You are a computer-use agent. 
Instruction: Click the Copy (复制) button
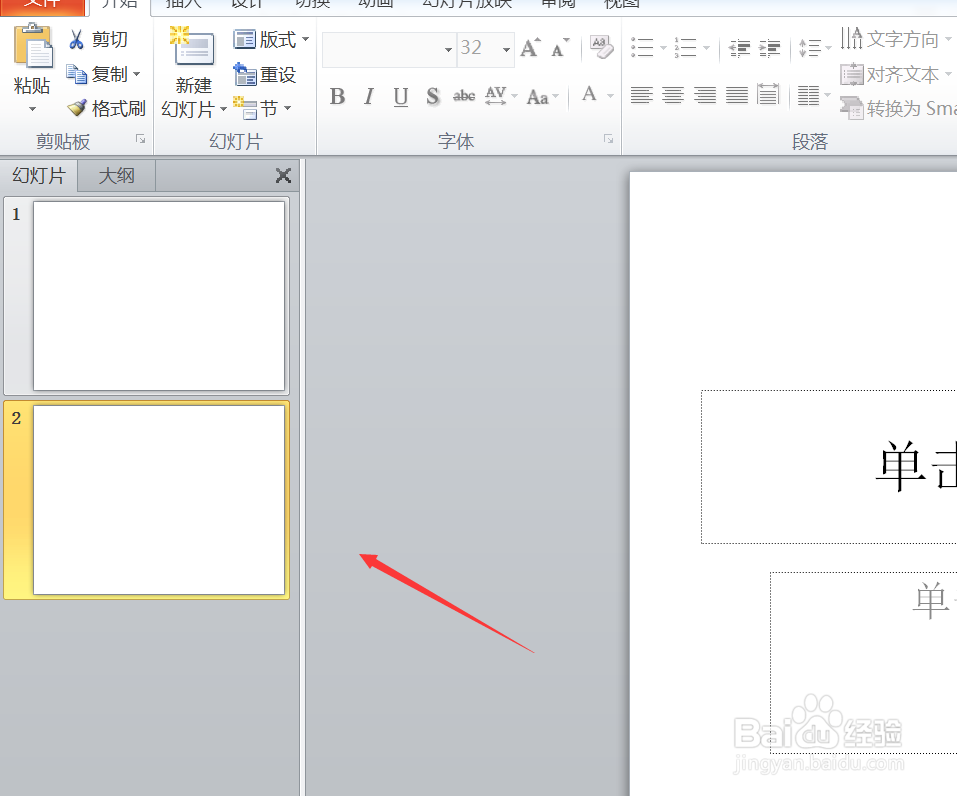click(97, 74)
